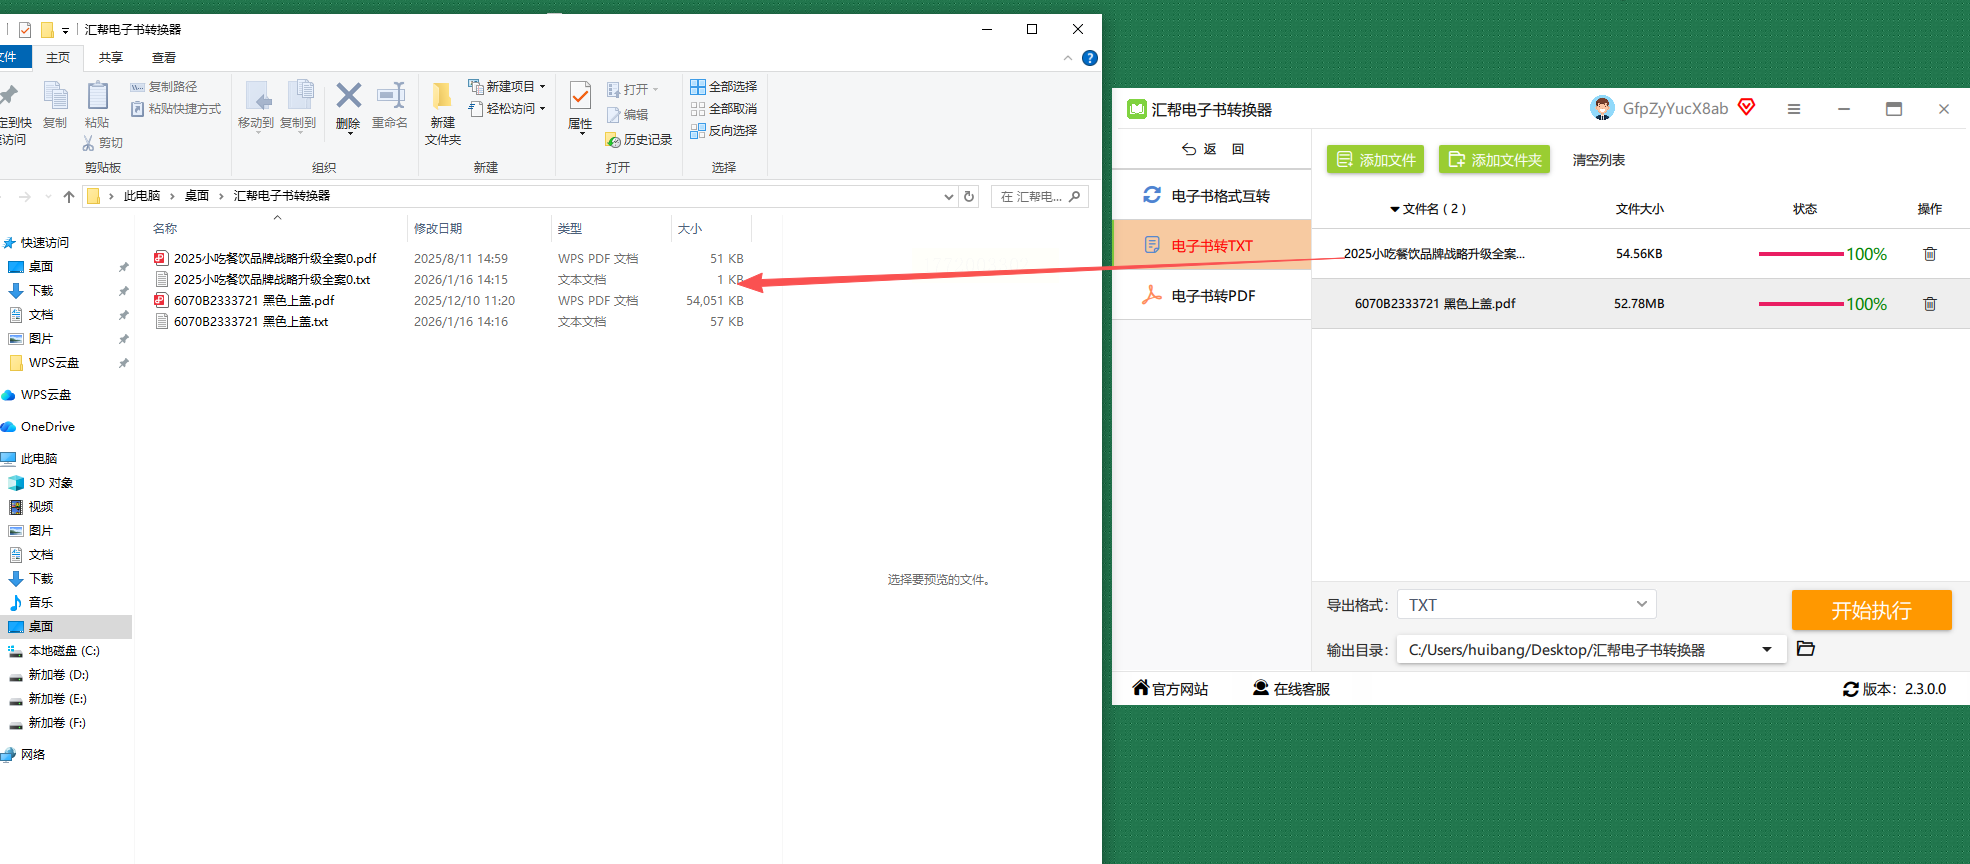Click 清空列表 to clear the list

[1599, 160]
